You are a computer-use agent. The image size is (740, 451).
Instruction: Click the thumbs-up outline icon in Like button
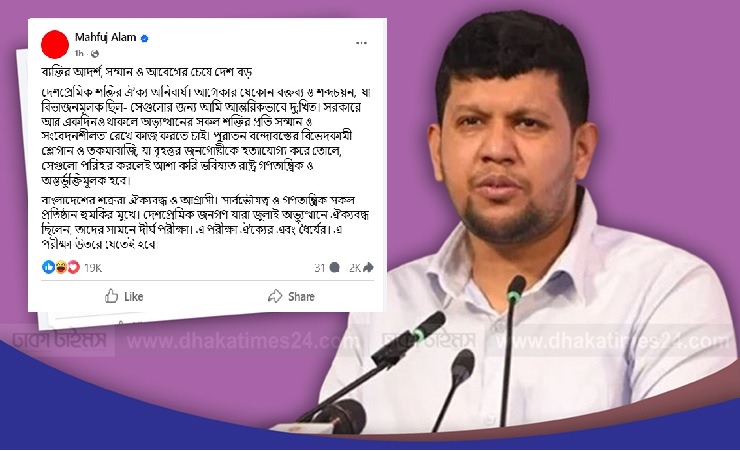click(x=111, y=296)
